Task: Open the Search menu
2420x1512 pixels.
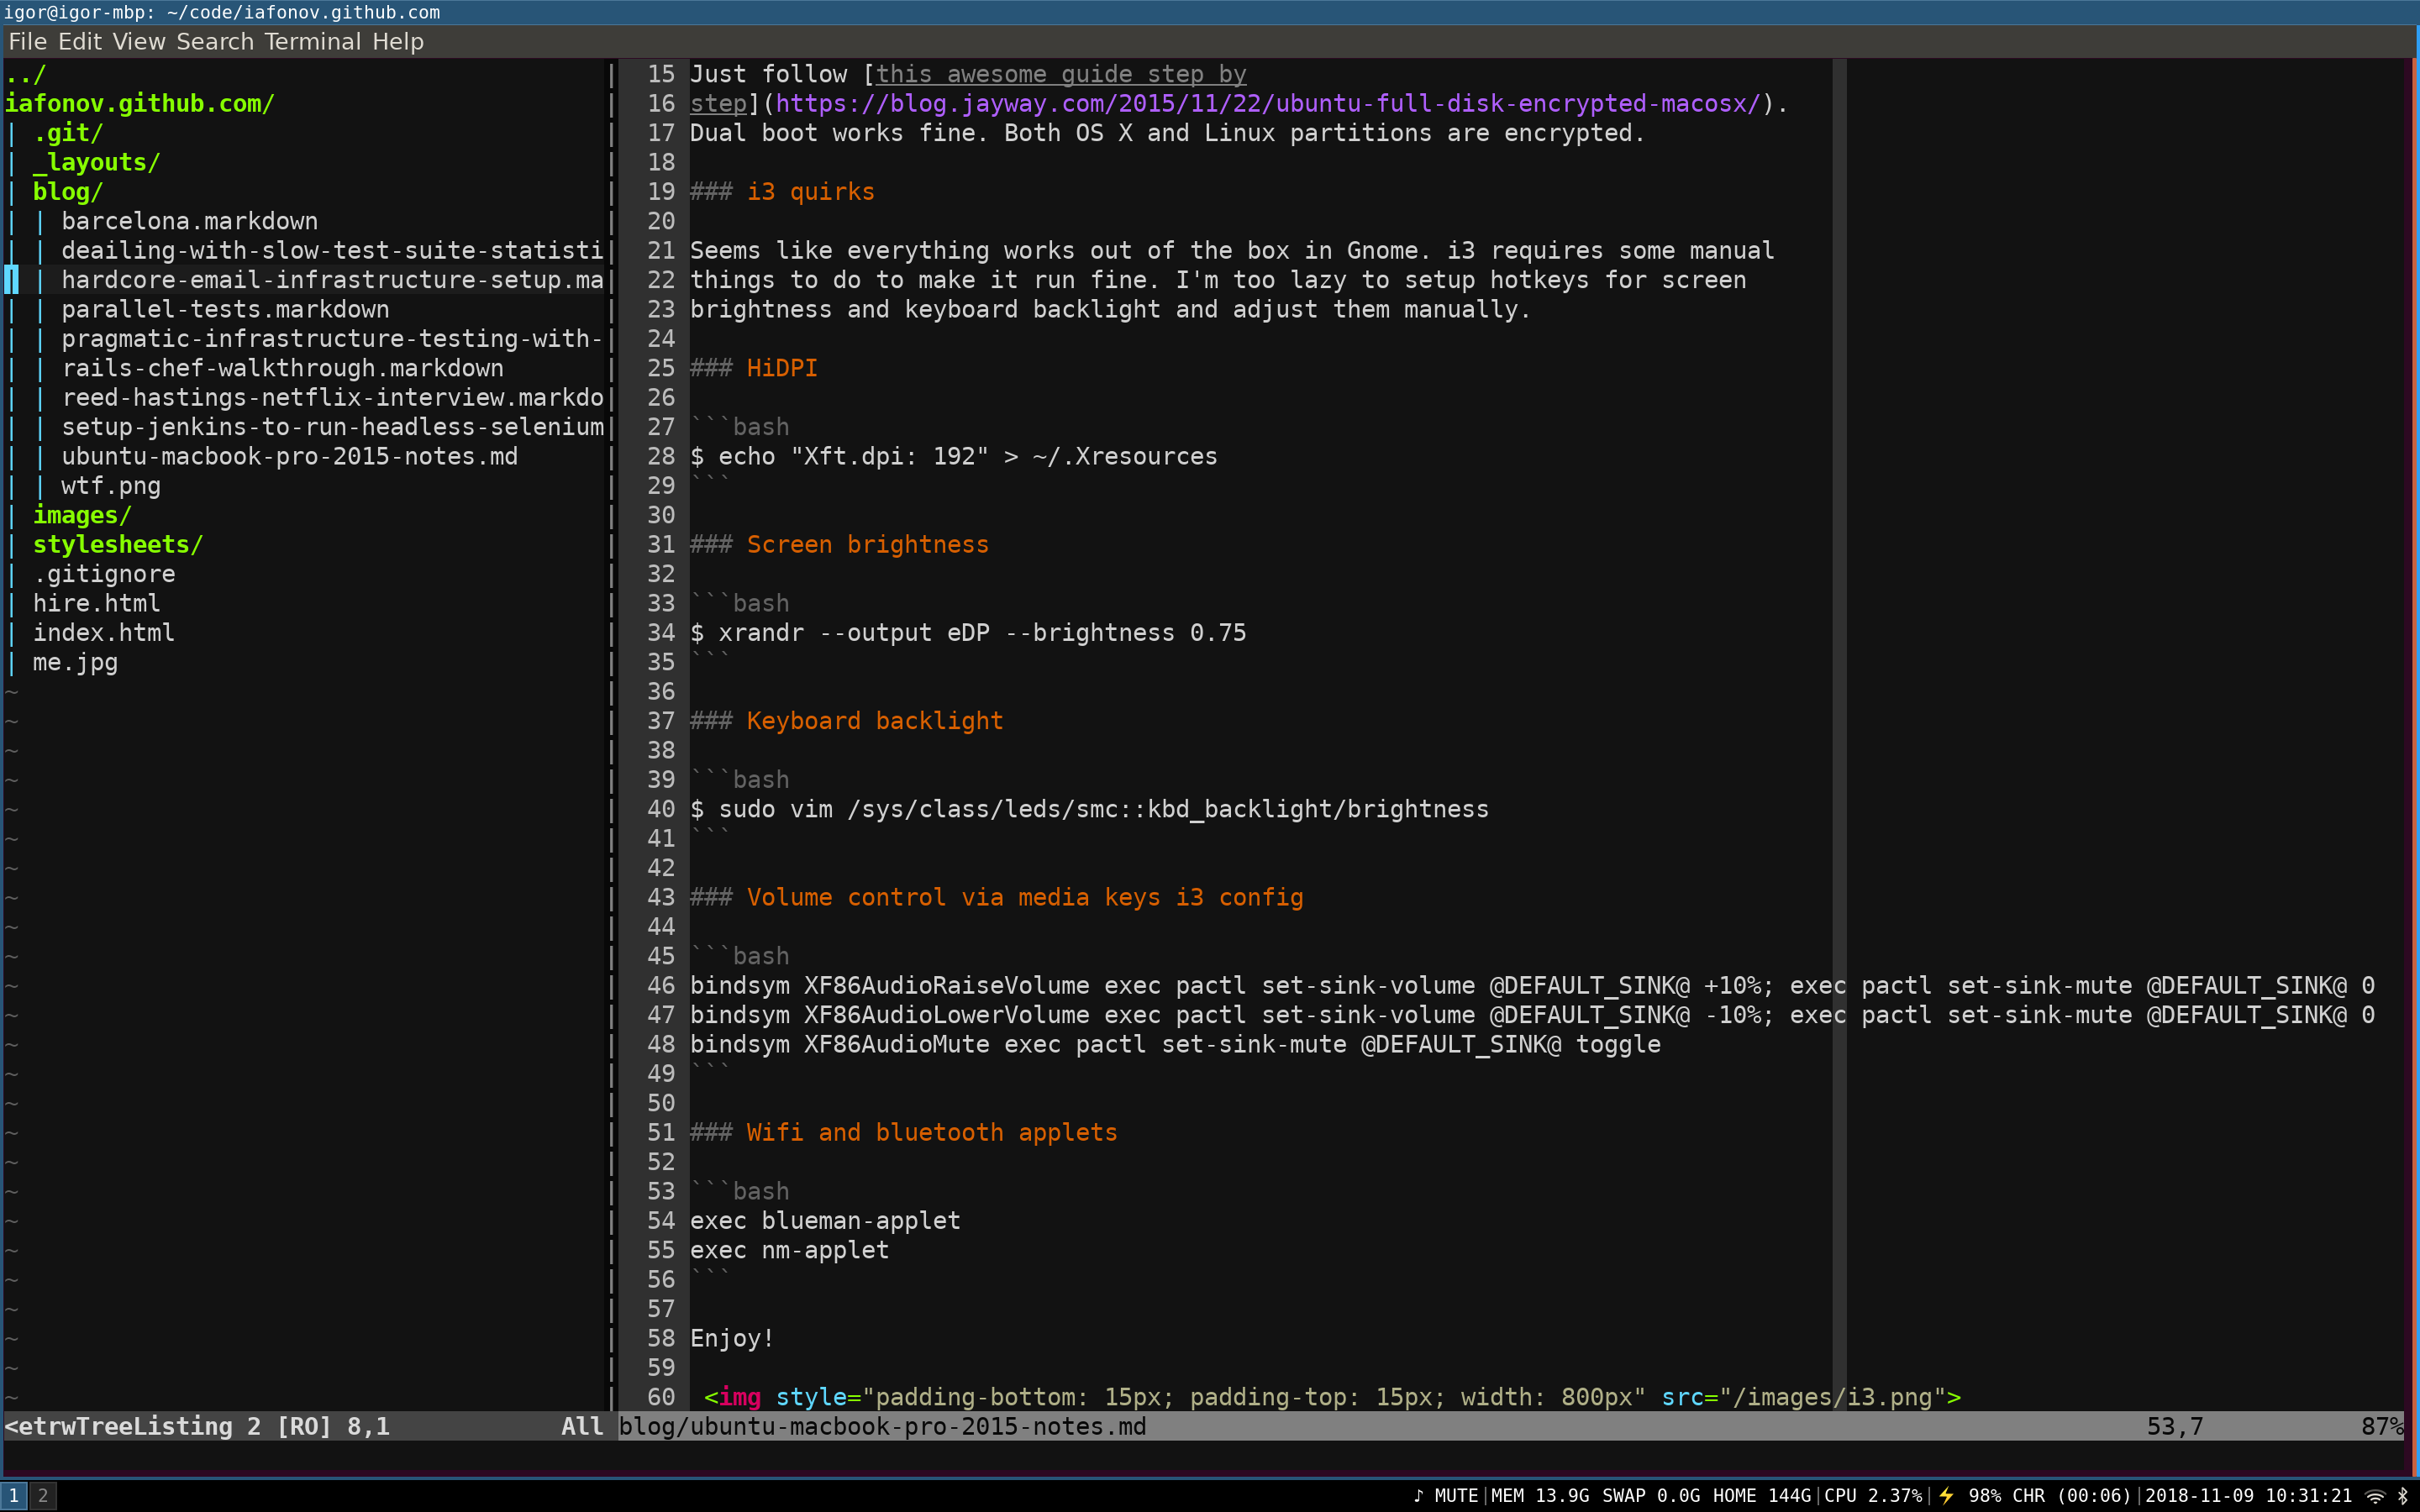Action: (x=215, y=42)
